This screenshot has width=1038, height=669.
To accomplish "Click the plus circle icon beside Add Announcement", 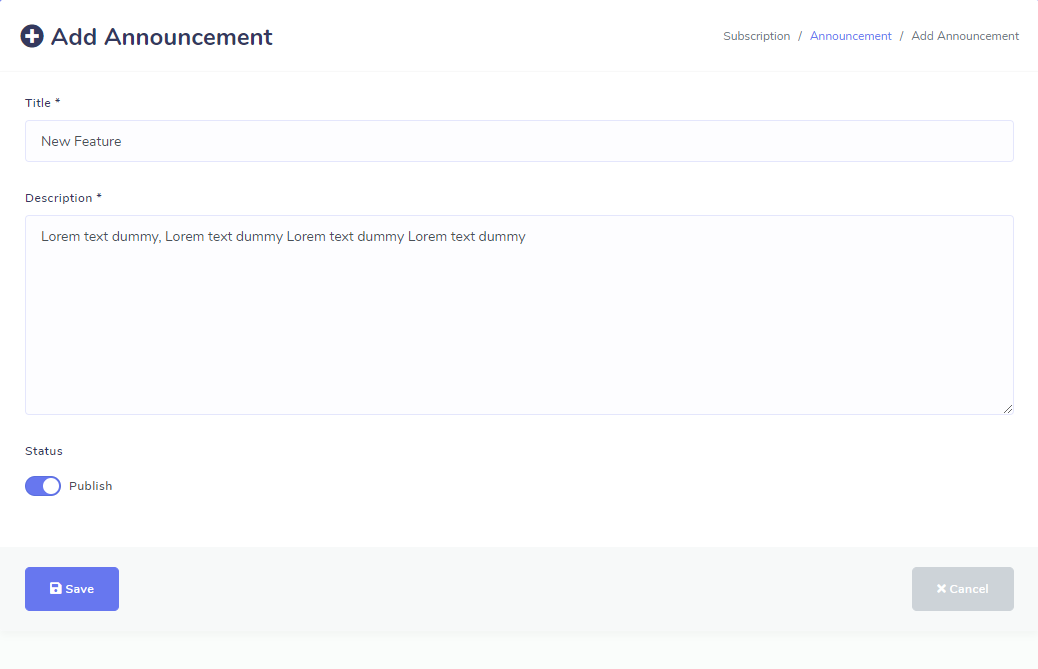I will (x=32, y=36).
